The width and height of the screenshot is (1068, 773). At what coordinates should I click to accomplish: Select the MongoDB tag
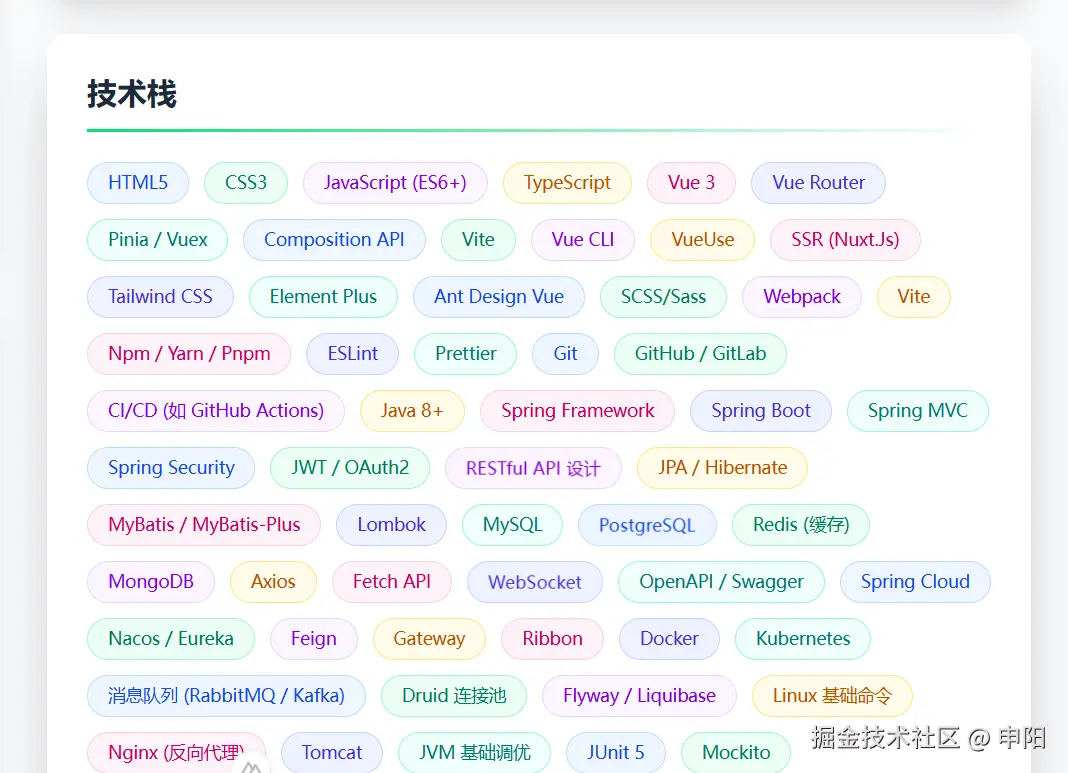click(151, 582)
